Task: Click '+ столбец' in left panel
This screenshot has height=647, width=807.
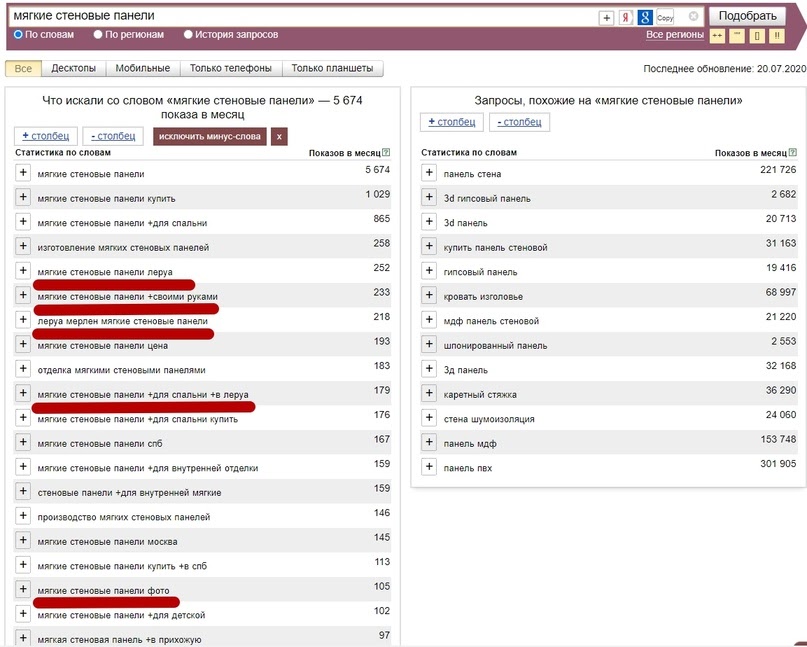Action: click(x=46, y=136)
